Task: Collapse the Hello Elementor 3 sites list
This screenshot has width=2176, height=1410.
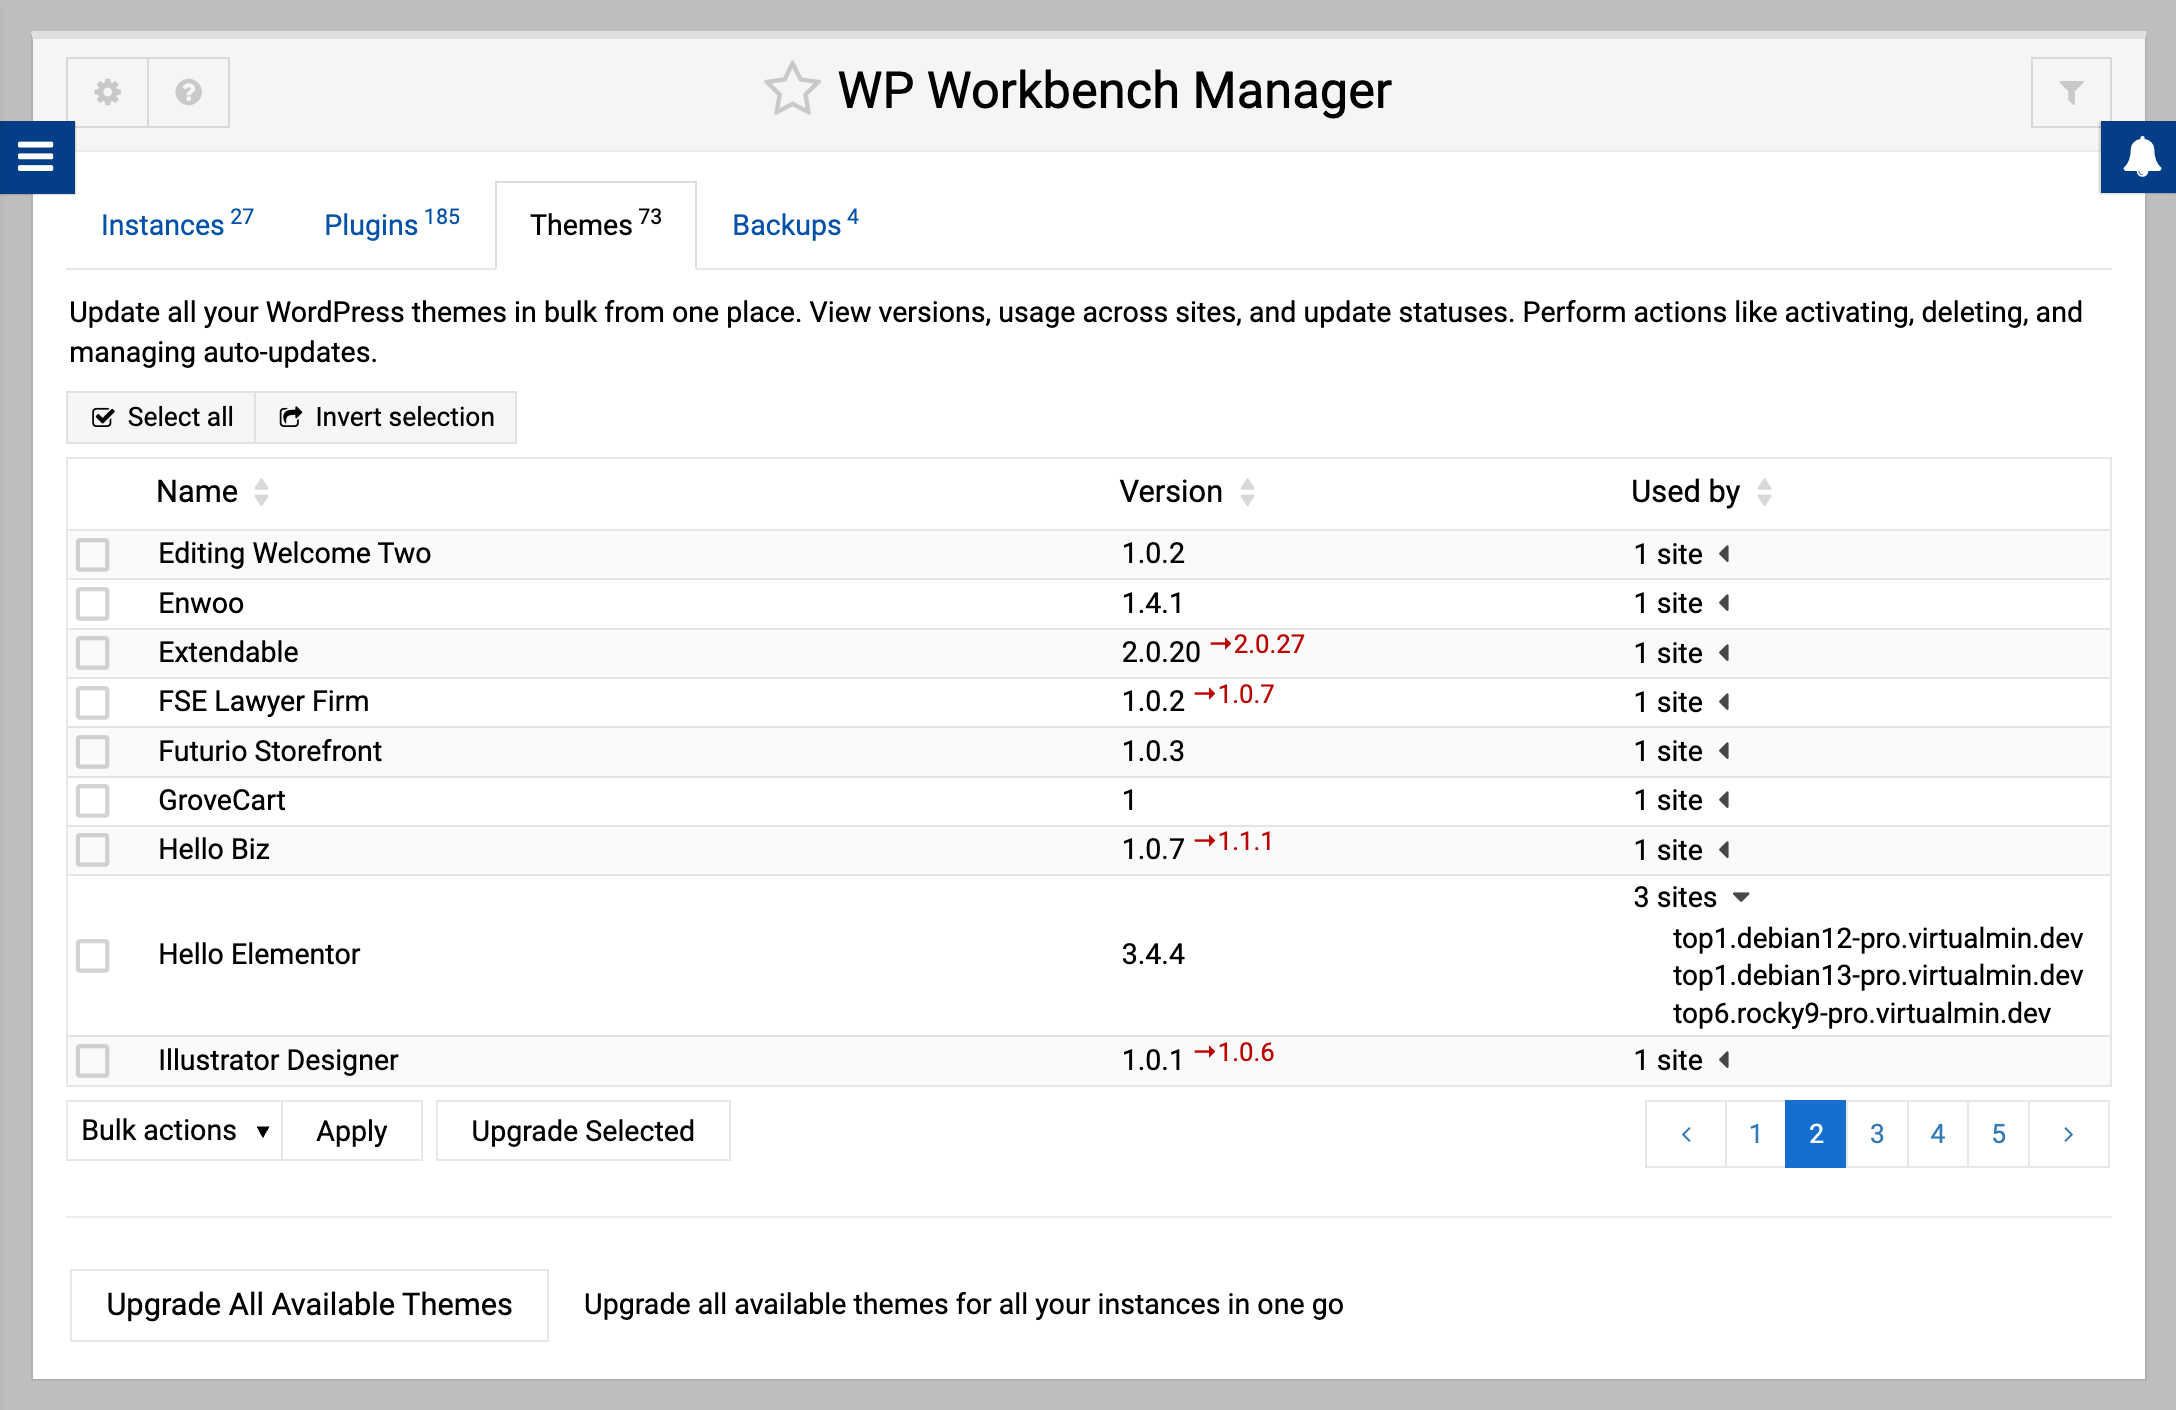Action: (1741, 897)
